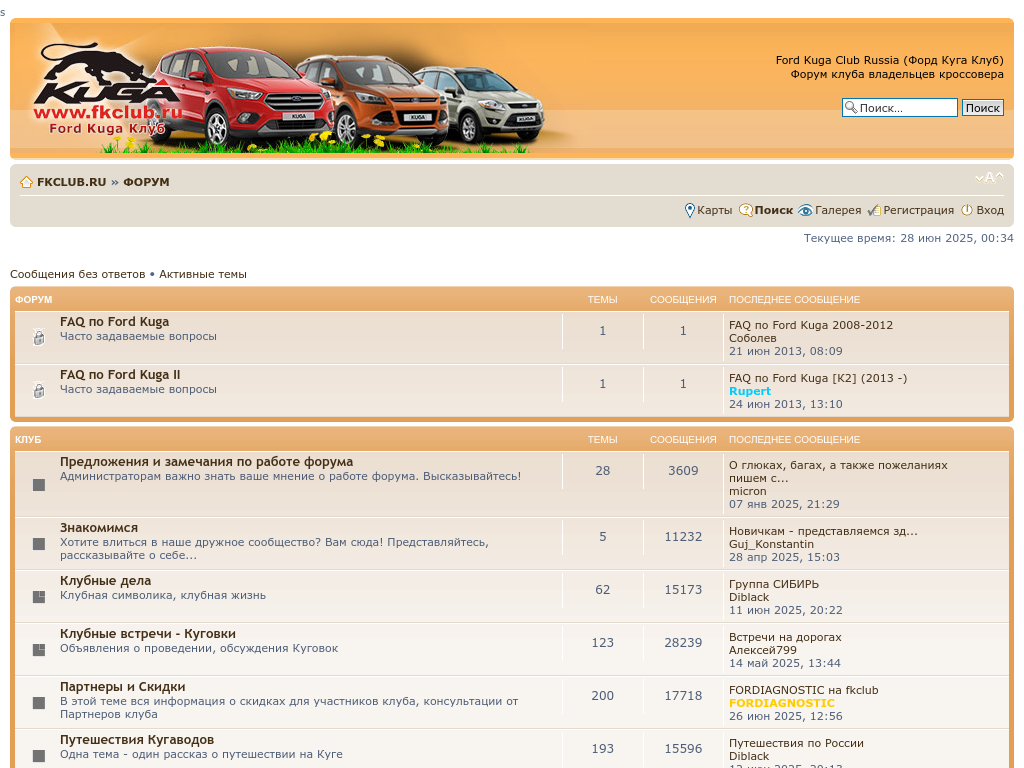This screenshot has height=768, width=1024.
Task: Open forum FAQ по Ford Kuga II
Action: pos(120,375)
